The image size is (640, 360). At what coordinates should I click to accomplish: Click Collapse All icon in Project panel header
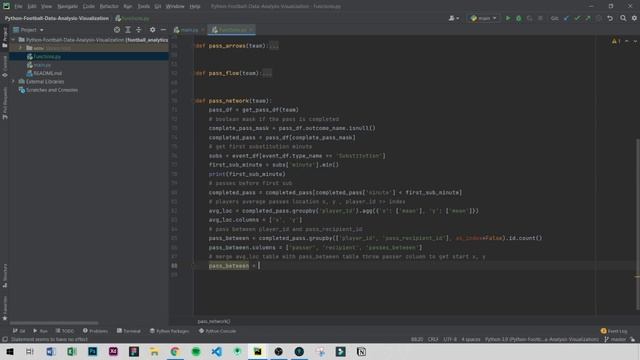tap(138, 30)
